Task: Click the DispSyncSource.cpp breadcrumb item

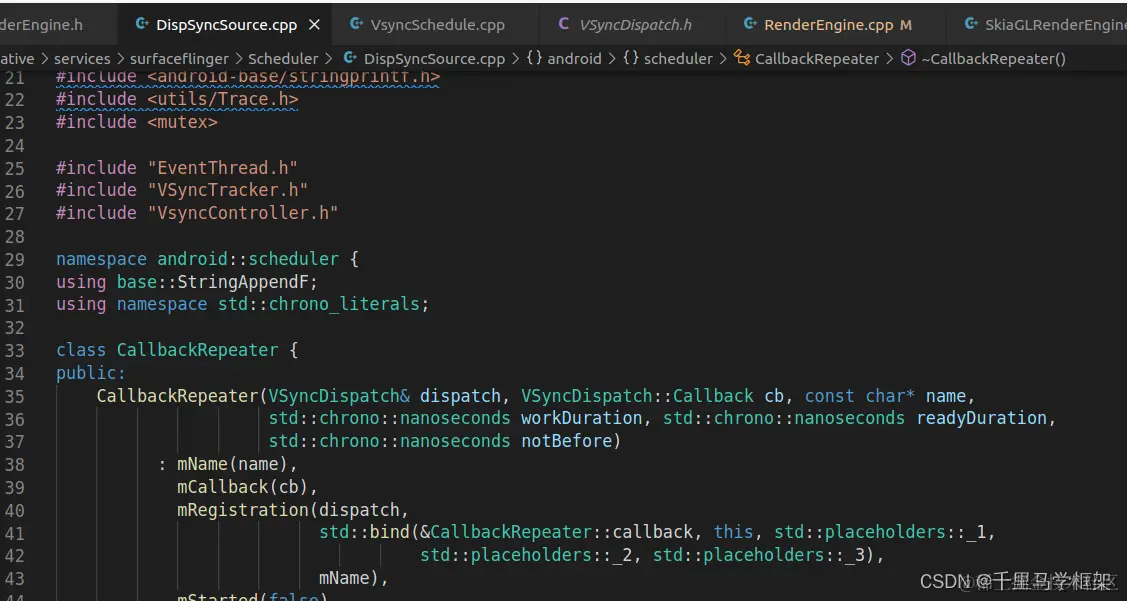Action: click(x=434, y=58)
